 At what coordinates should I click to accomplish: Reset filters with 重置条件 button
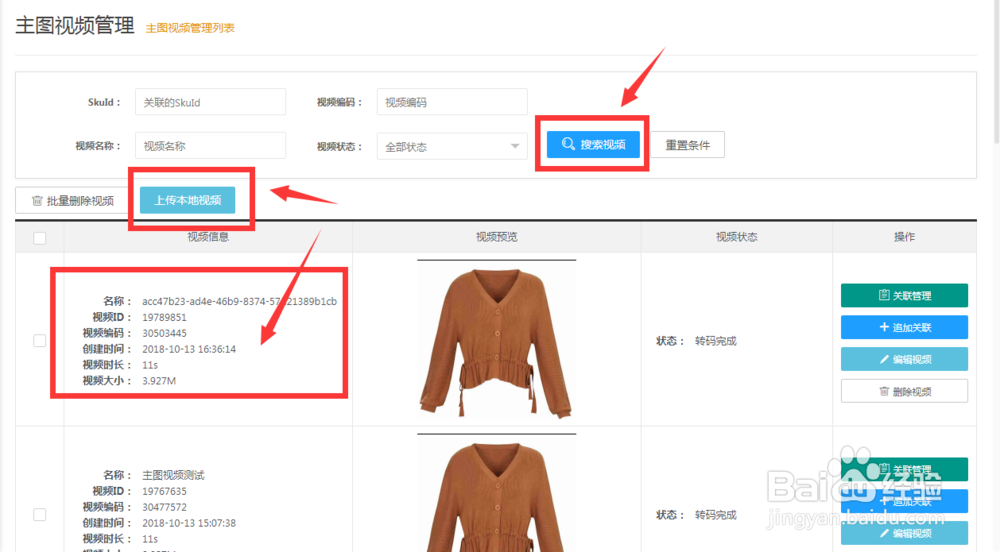coord(688,145)
